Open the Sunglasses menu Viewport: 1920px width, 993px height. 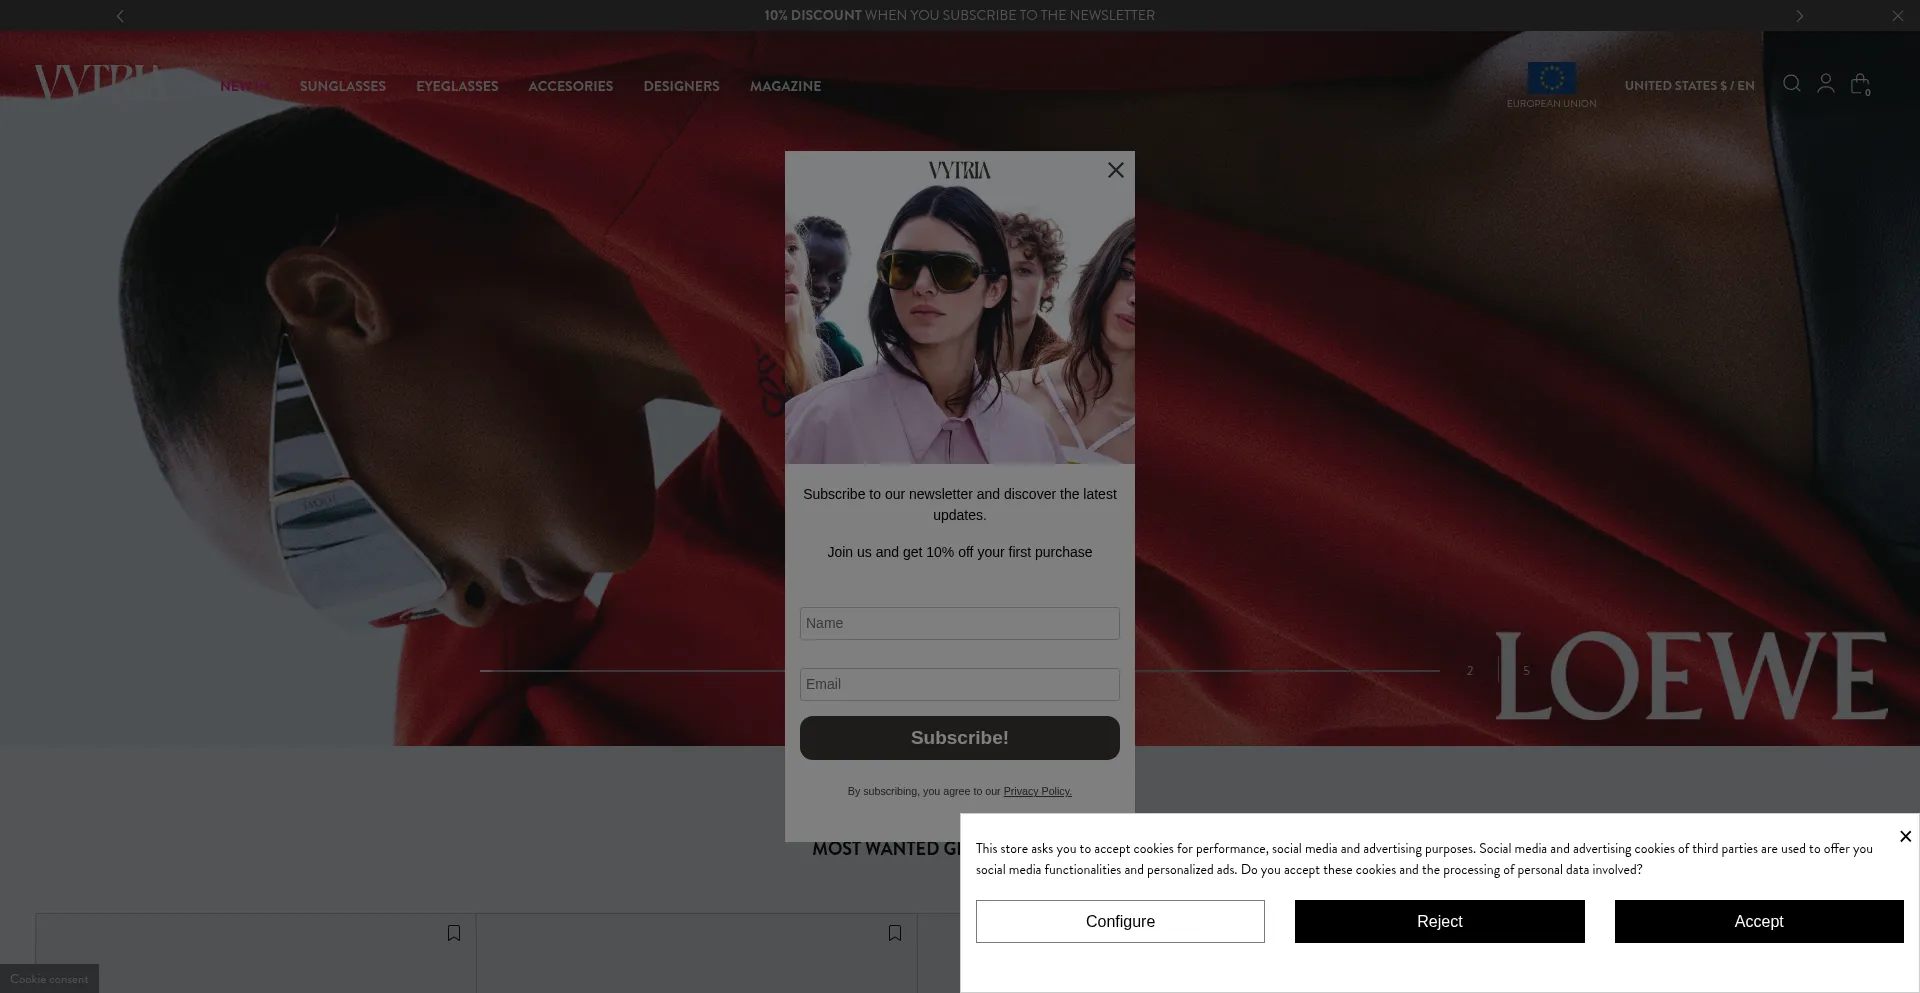343,86
